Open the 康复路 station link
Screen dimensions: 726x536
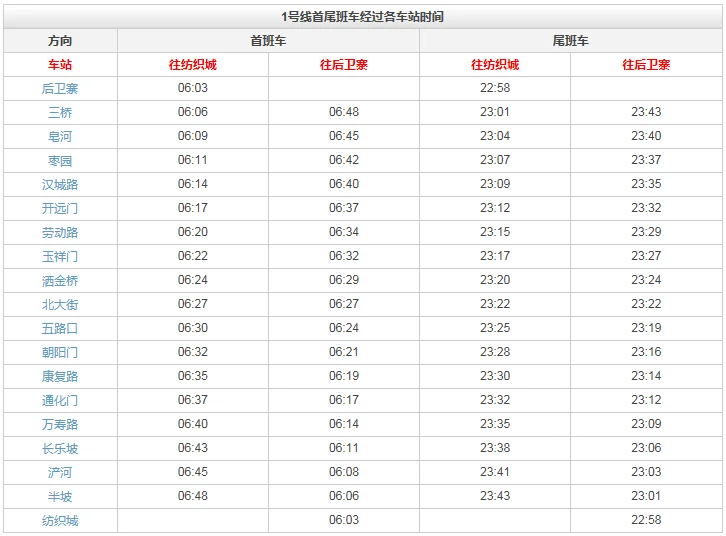pyautogui.click(x=60, y=376)
